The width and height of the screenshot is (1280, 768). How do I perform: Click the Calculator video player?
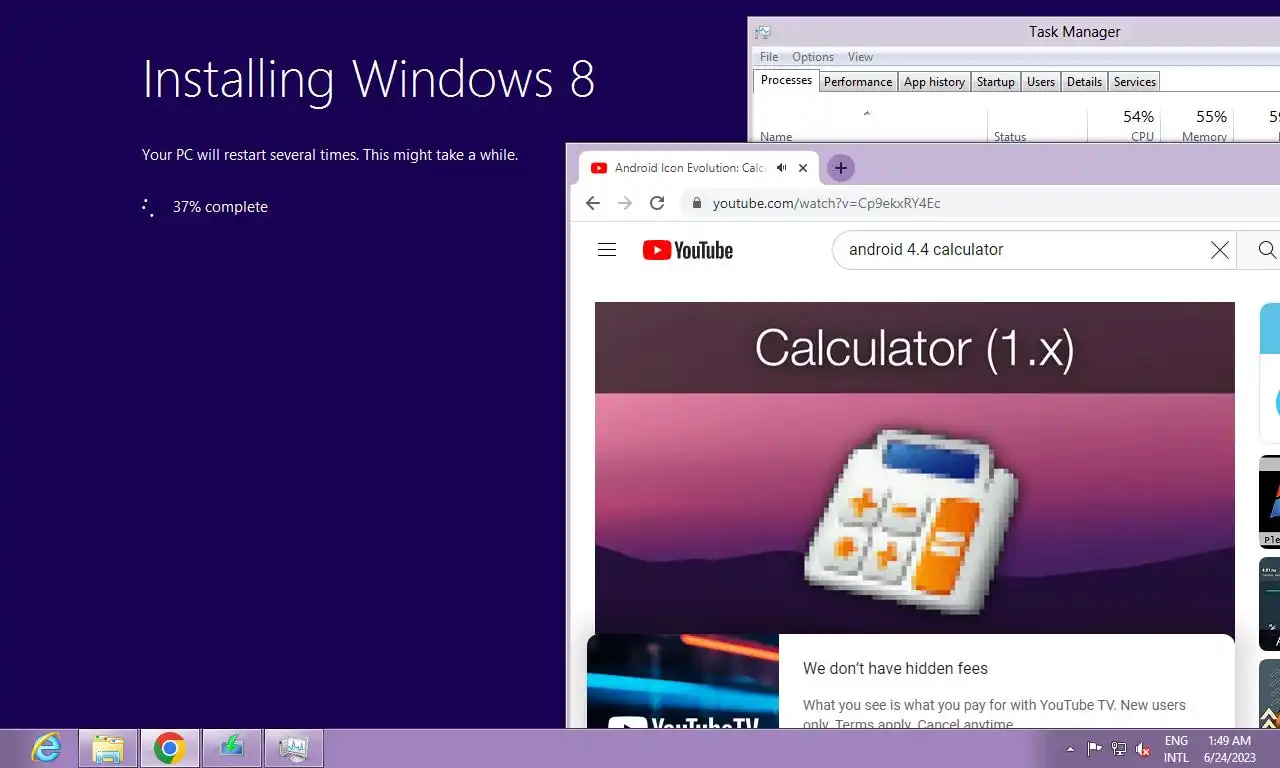click(915, 468)
